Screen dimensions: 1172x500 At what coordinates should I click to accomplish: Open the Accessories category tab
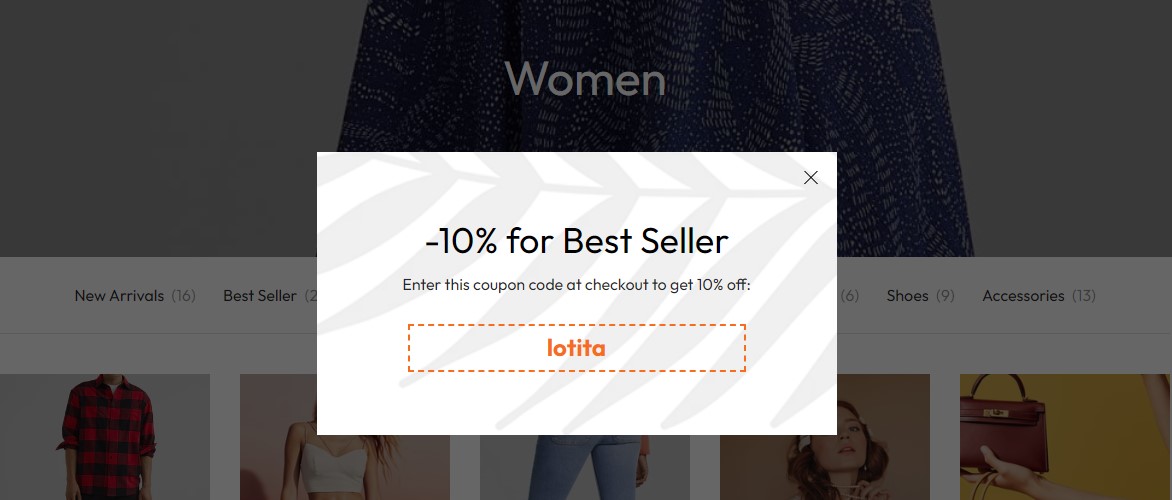[1023, 296]
